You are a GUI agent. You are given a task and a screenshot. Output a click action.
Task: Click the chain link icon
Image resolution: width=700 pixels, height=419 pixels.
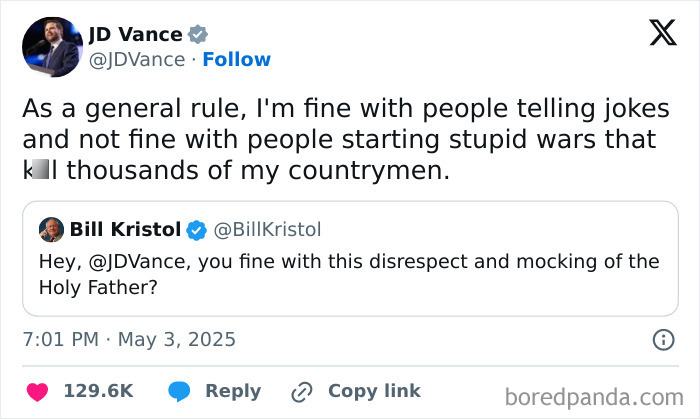click(x=302, y=391)
